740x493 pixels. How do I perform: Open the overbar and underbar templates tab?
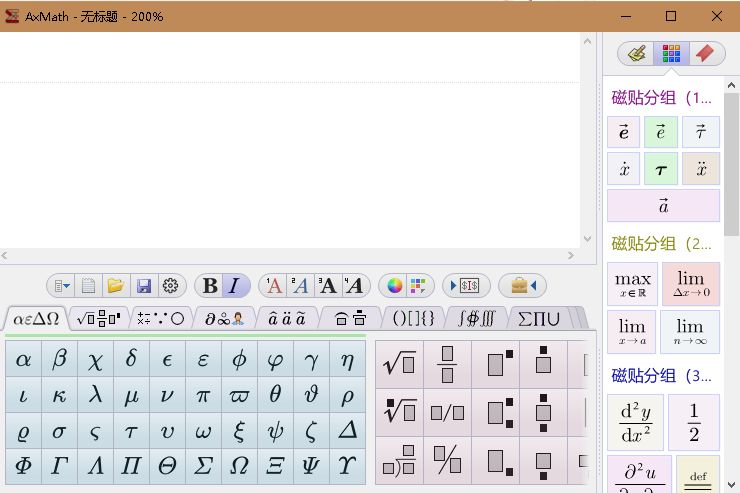tap(350, 319)
